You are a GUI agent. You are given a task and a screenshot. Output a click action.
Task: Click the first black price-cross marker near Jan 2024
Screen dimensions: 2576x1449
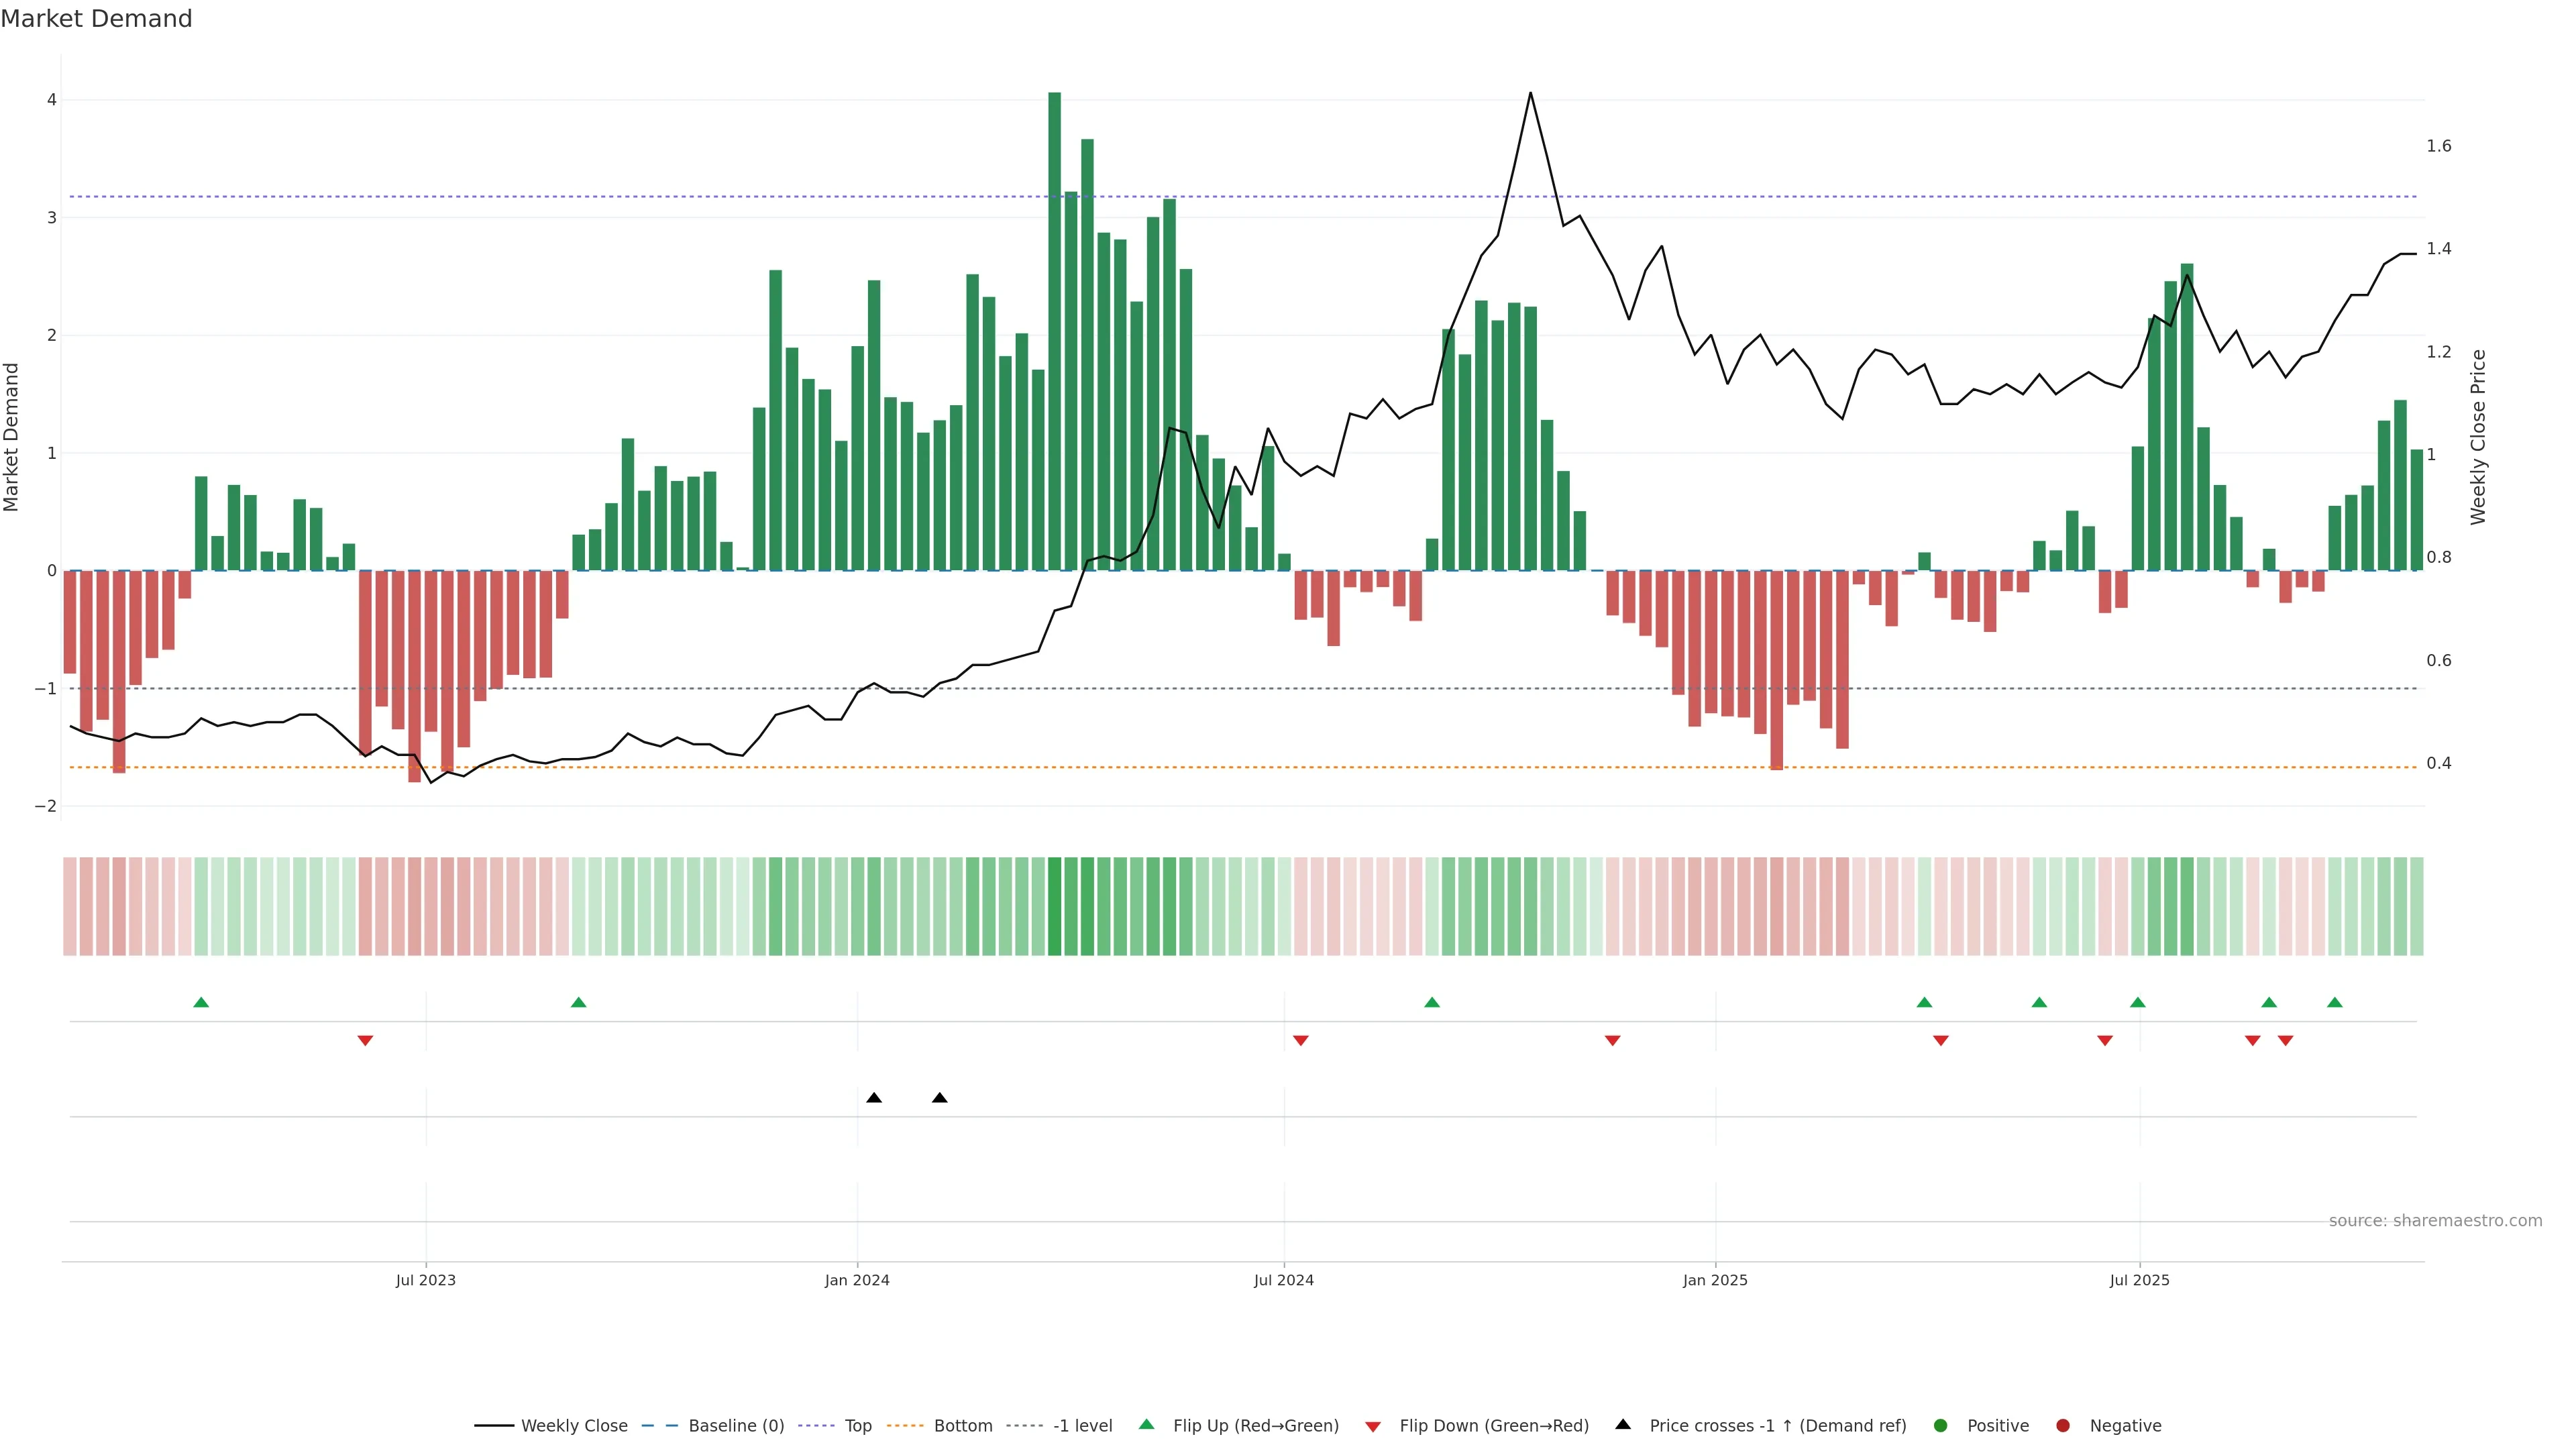coord(874,1098)
